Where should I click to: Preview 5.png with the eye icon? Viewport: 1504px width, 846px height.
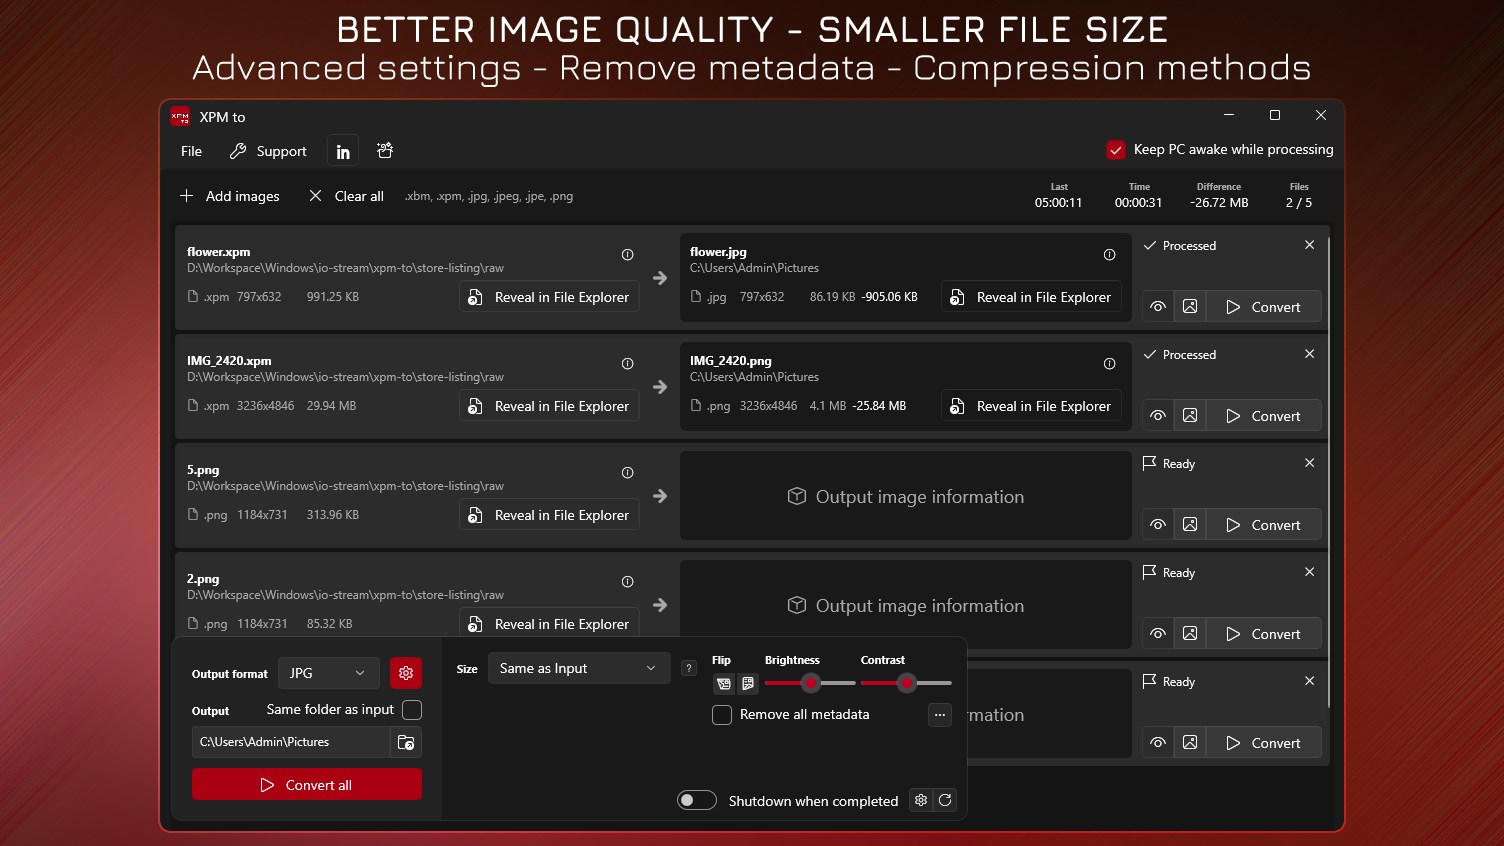coord(1158,525)
